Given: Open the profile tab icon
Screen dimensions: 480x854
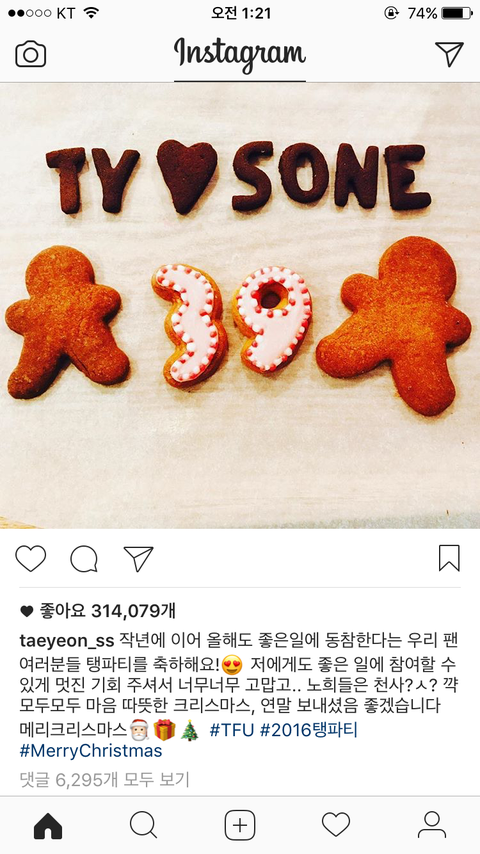Looking at the screenshot, I should (432, 825).
